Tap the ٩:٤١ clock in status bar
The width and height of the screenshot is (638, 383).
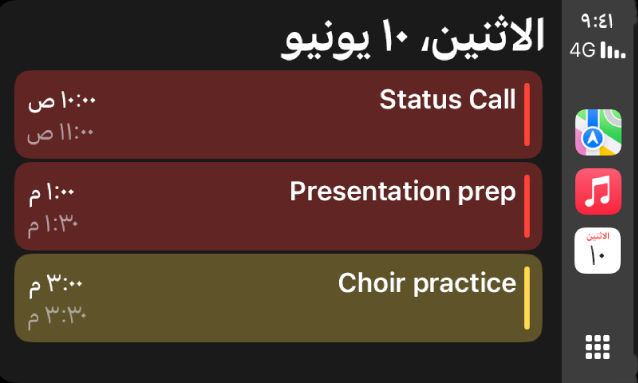[x=597, y=21]
